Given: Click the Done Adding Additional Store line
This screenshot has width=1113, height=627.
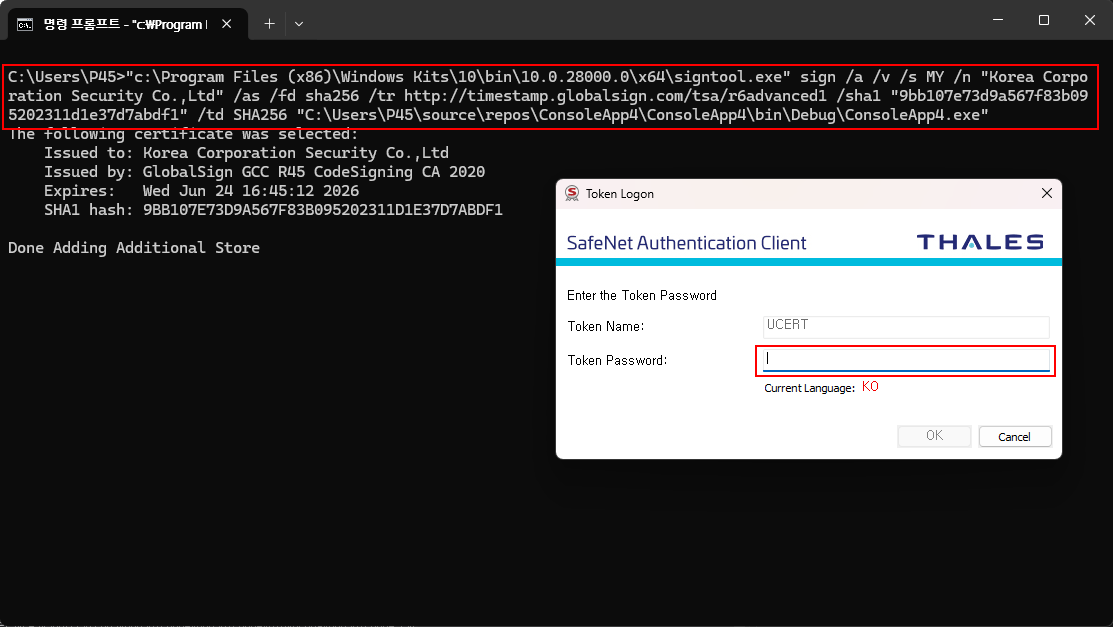Looking at the screenshot, I should (x=134, y=248).
